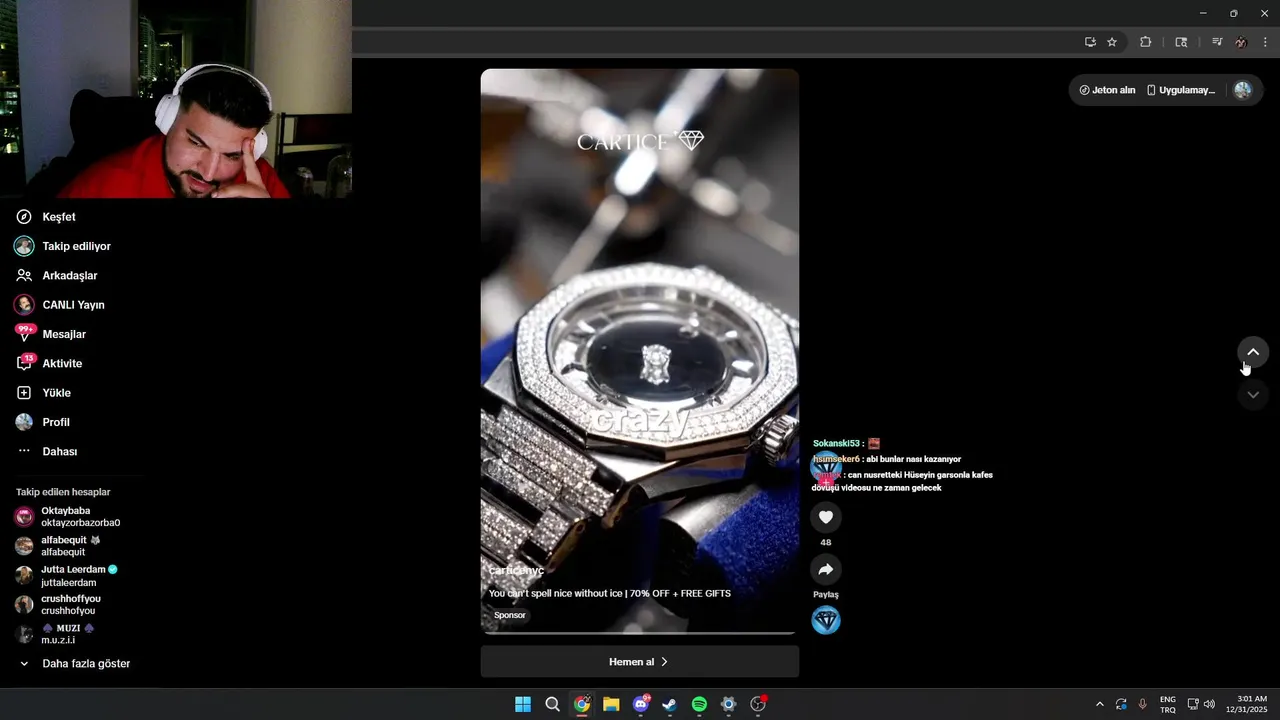The image size is (1280, 720).
Task: Open Dahası more options menu
Action: [x=46, y=451]
